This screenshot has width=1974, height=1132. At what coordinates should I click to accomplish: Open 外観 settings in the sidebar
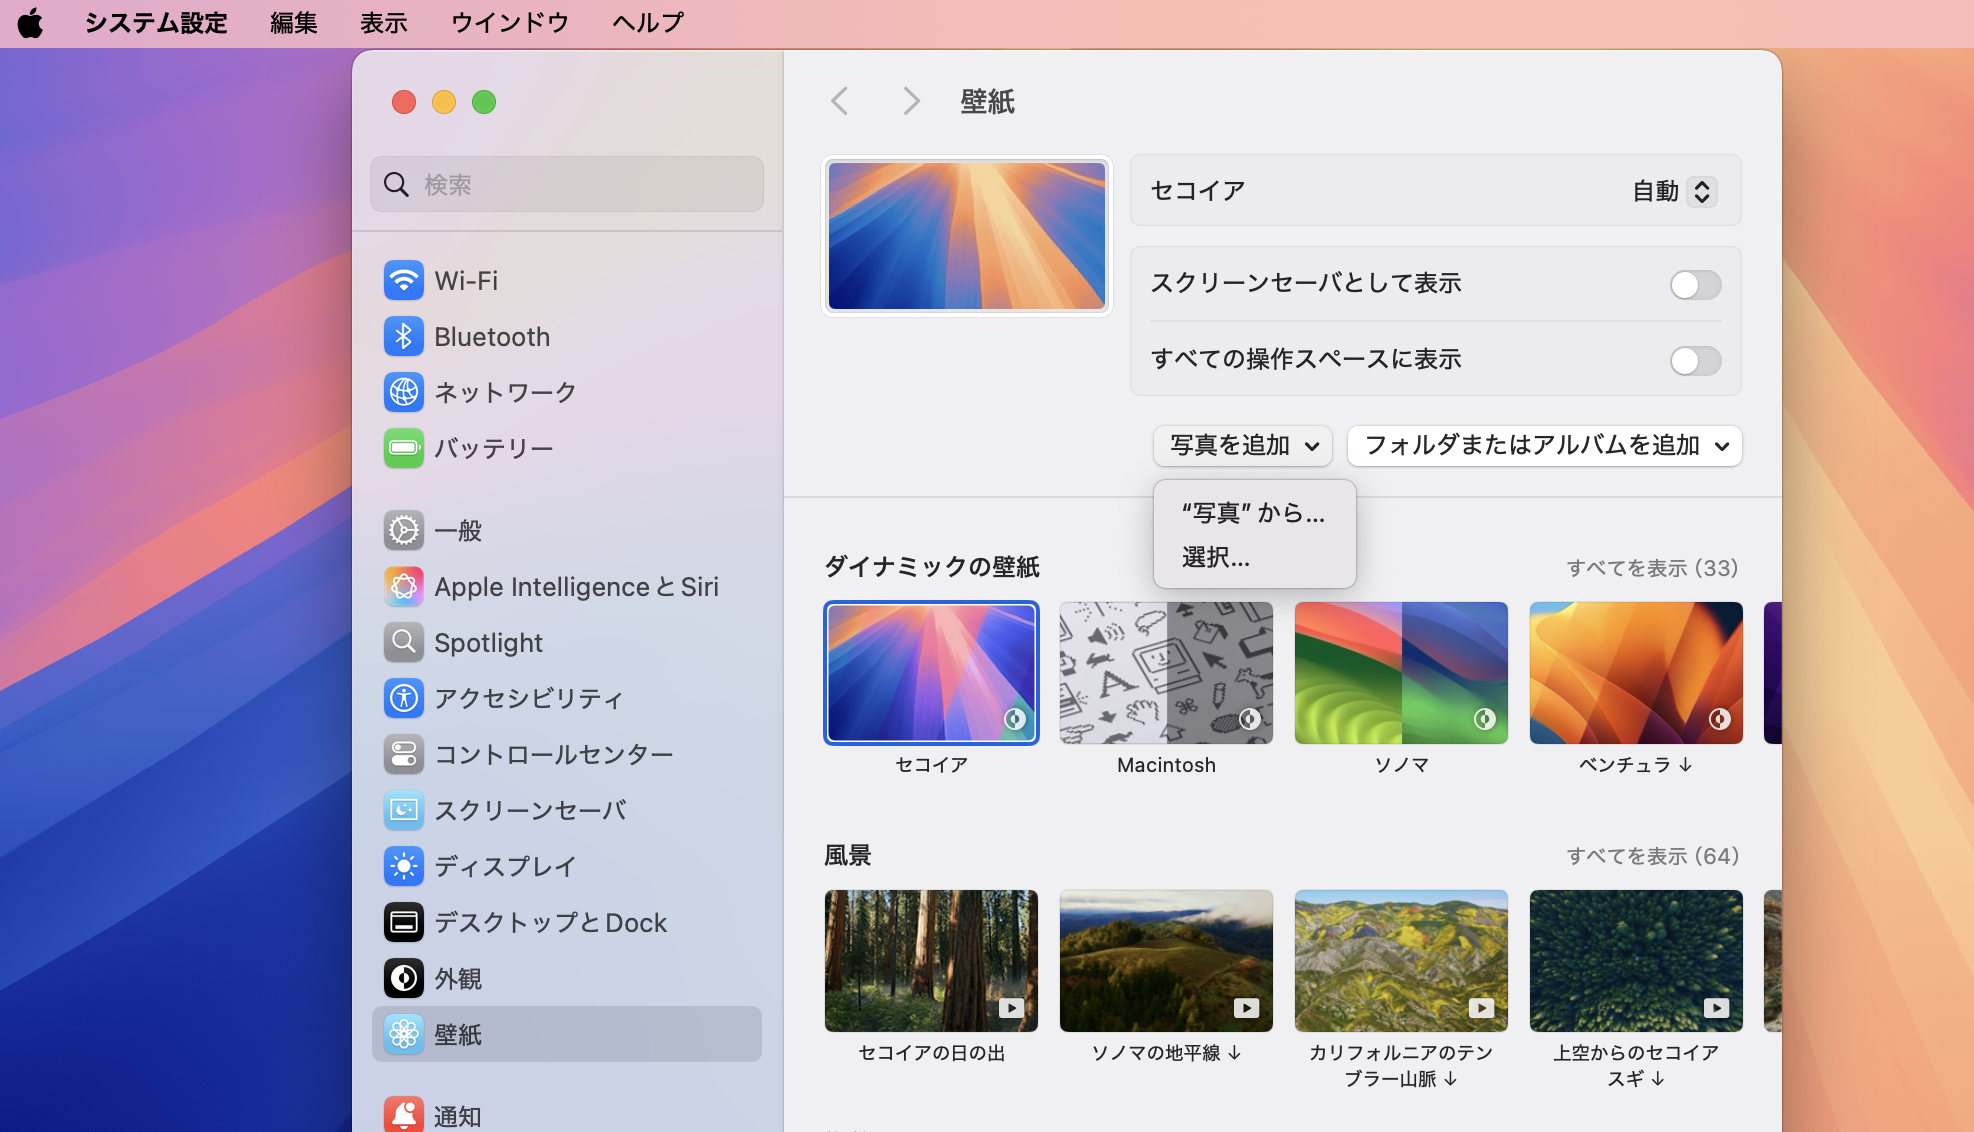click(x=458, y=979)
